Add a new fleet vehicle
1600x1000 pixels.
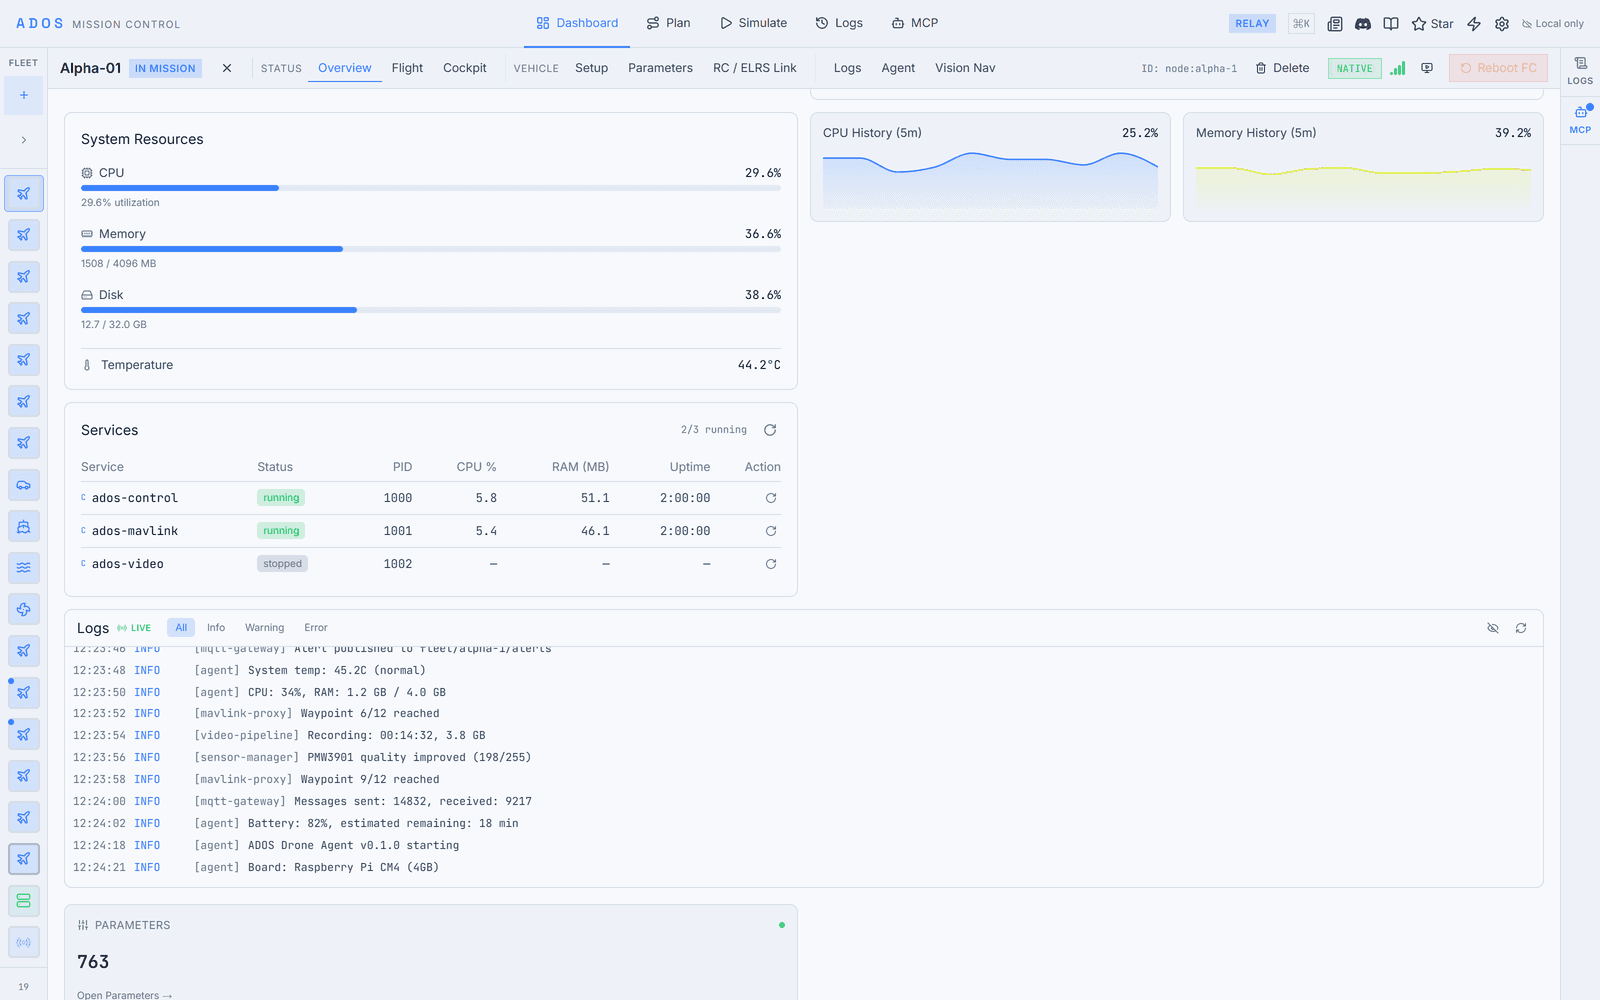tap(24, 96)
